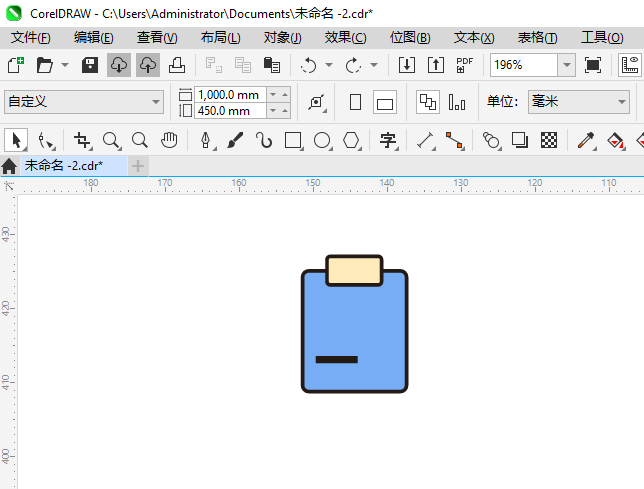Open the 编辑(E) menu
This screenshot has height=489, width=644.
point(94,38)
